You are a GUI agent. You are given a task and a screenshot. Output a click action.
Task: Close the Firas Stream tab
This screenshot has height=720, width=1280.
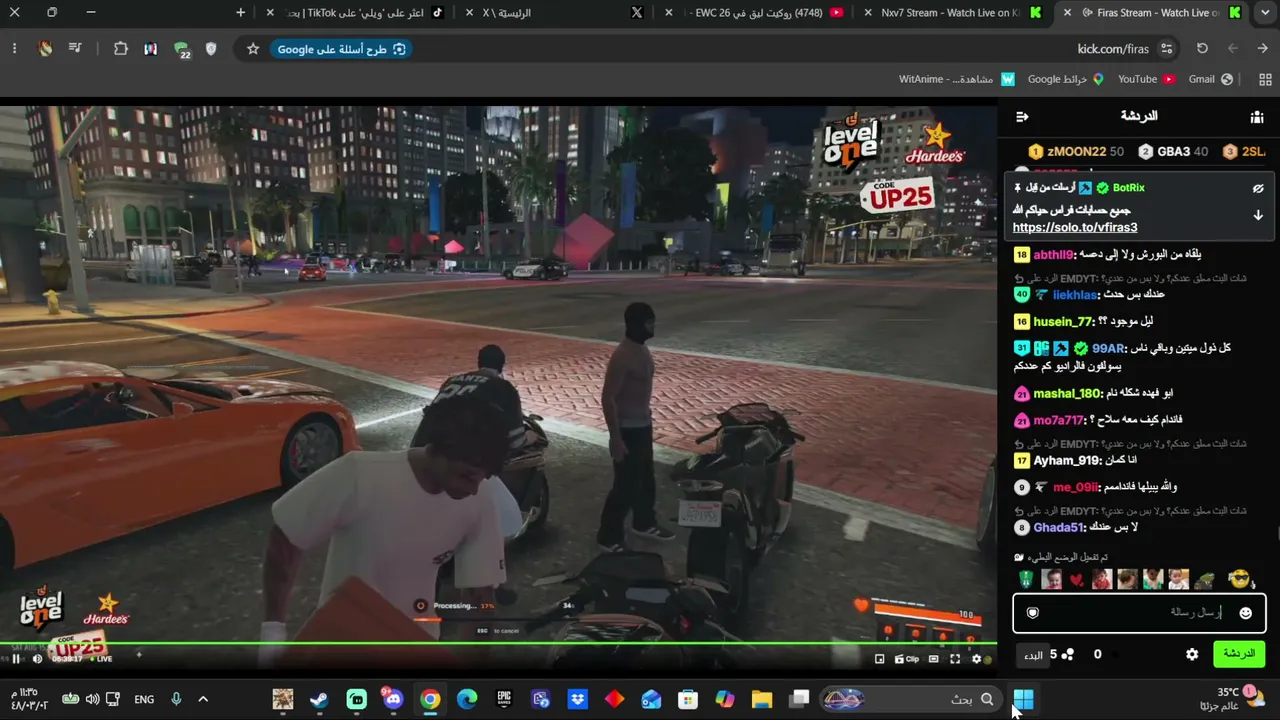point(1068,13)
